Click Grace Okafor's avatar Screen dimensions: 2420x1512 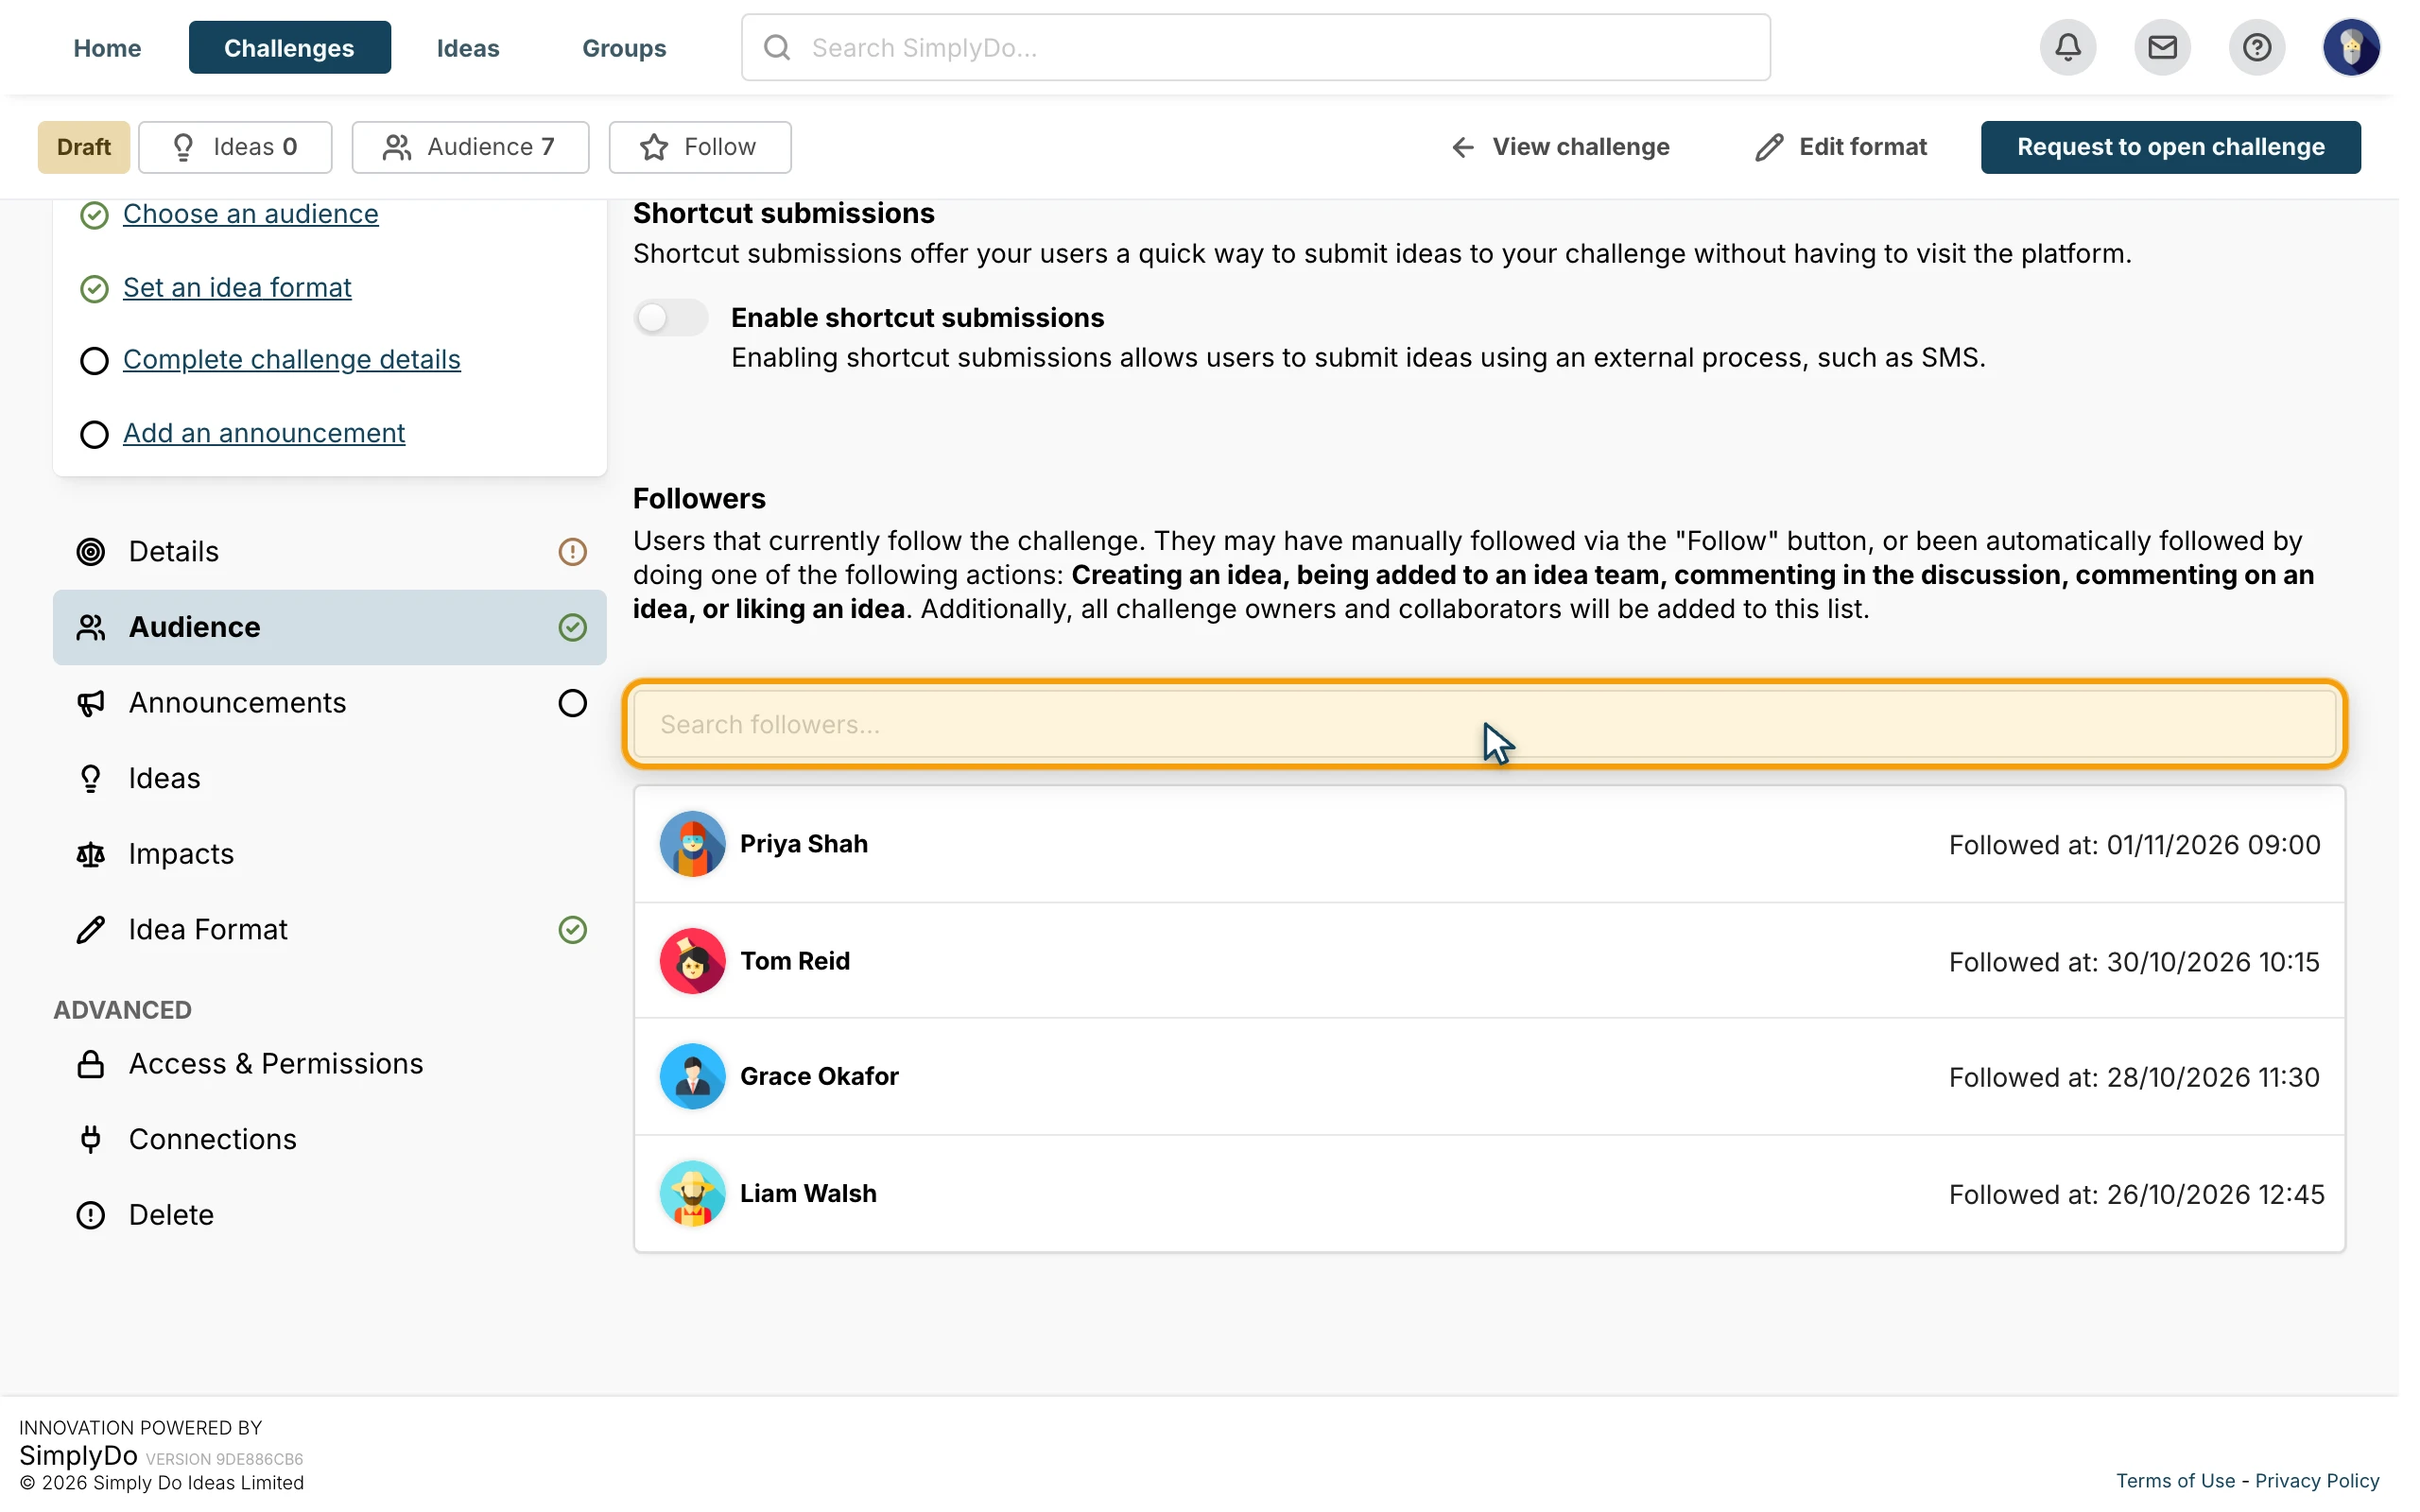(x=692, y=1077)
